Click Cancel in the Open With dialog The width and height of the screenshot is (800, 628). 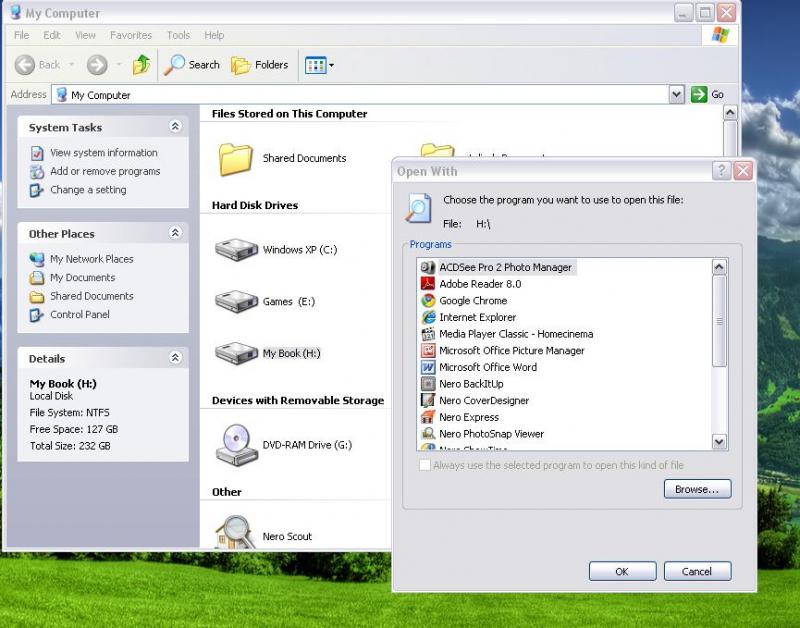coord(697,571)
